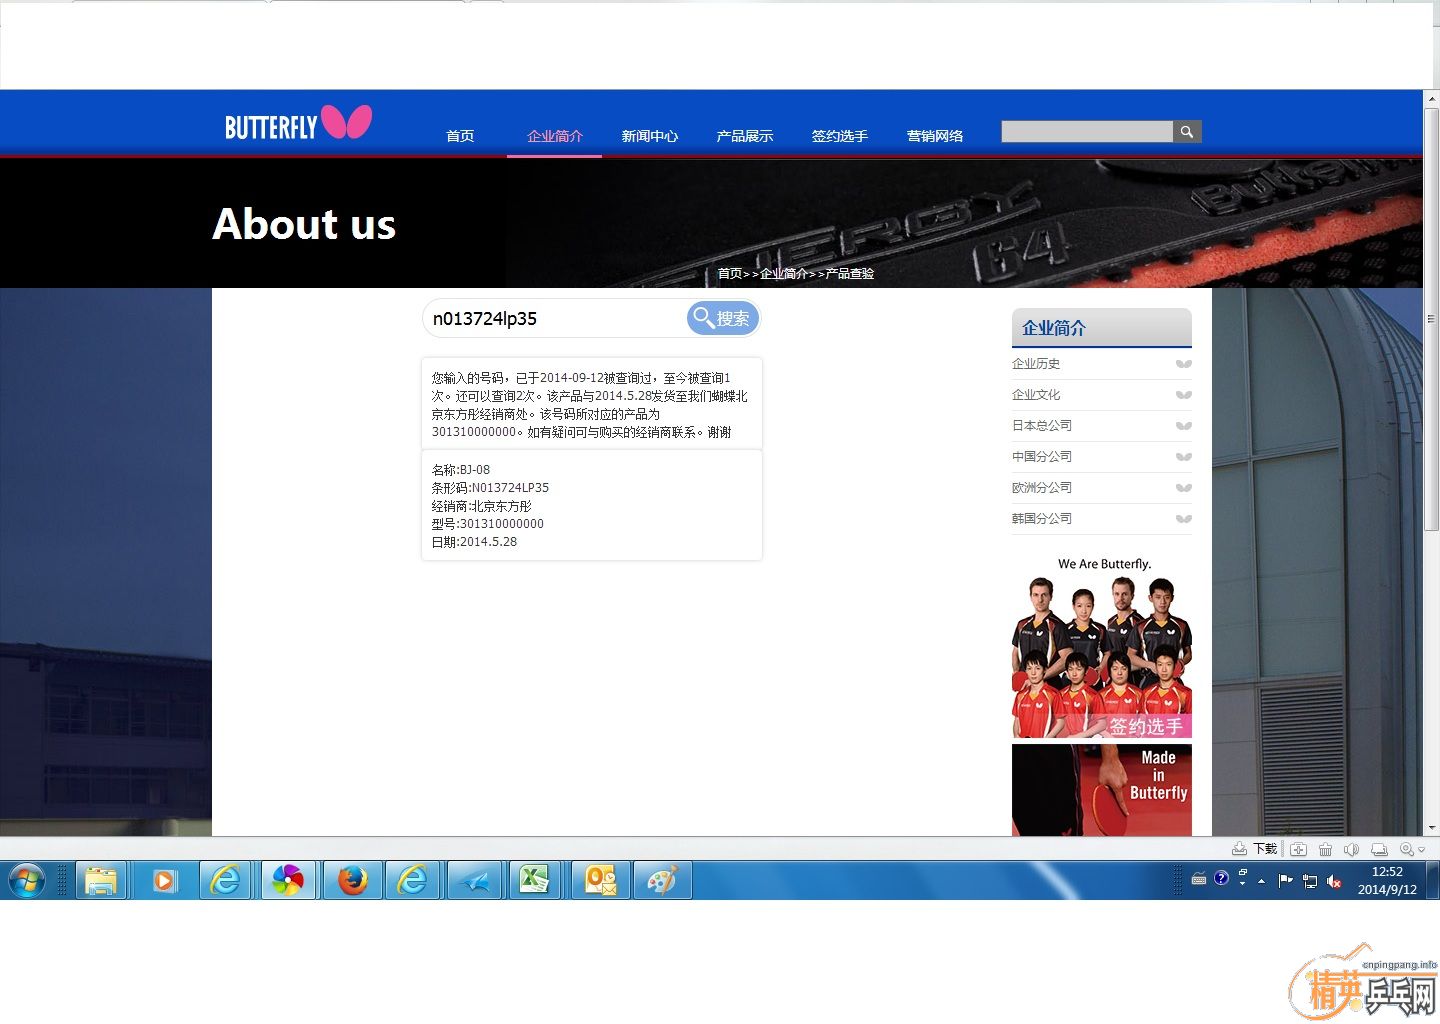Open the 日本总公司 sidebar link
Viewport: 1440px width, 1024px height.
[1042, 426]
